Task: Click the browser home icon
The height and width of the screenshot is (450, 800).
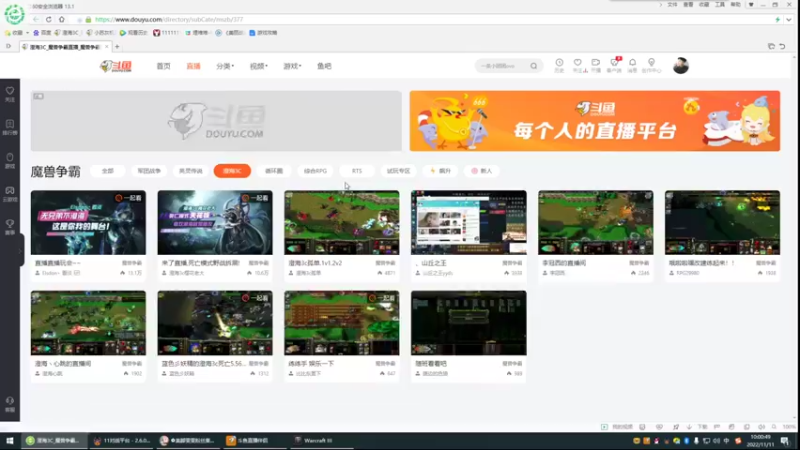Action: [62, 19]
